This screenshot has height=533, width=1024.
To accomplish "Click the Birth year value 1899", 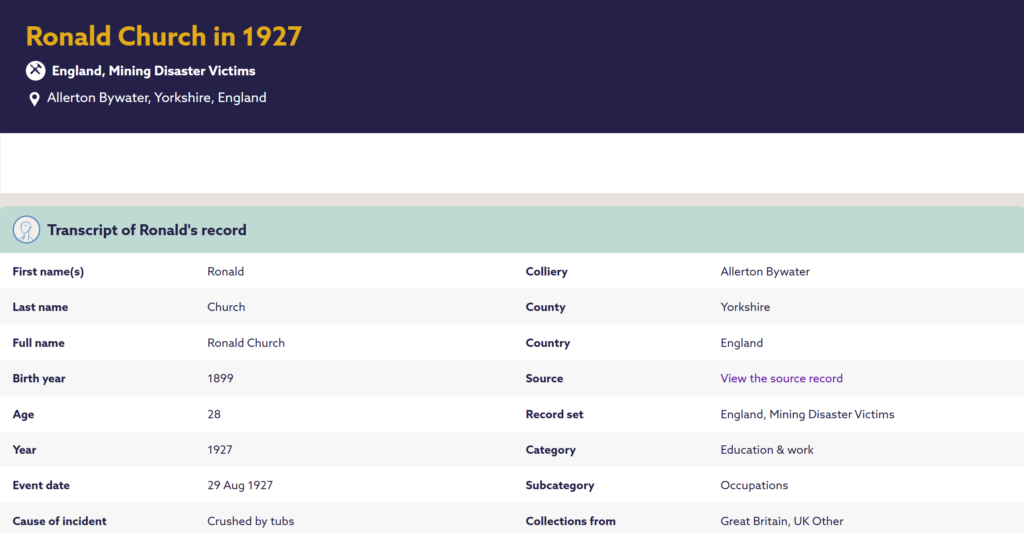I will (x=220, y=378).
